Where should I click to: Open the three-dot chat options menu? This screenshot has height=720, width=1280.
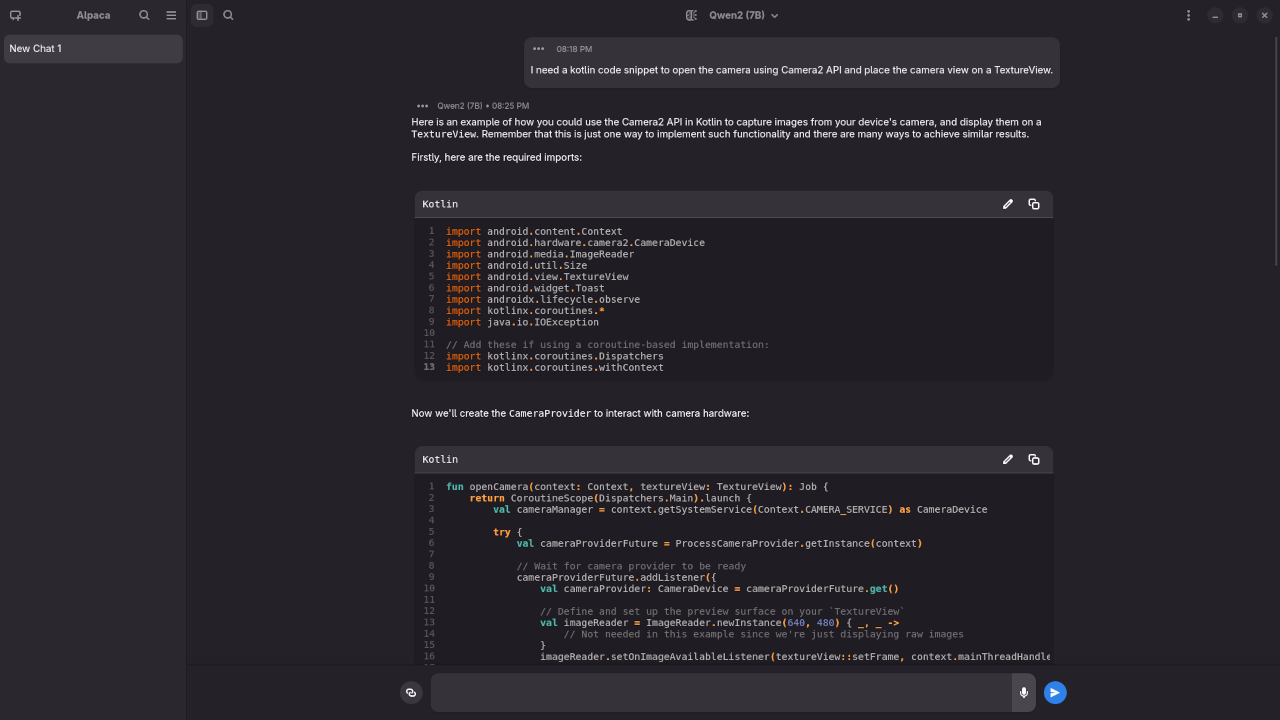tap(1188, 15)
